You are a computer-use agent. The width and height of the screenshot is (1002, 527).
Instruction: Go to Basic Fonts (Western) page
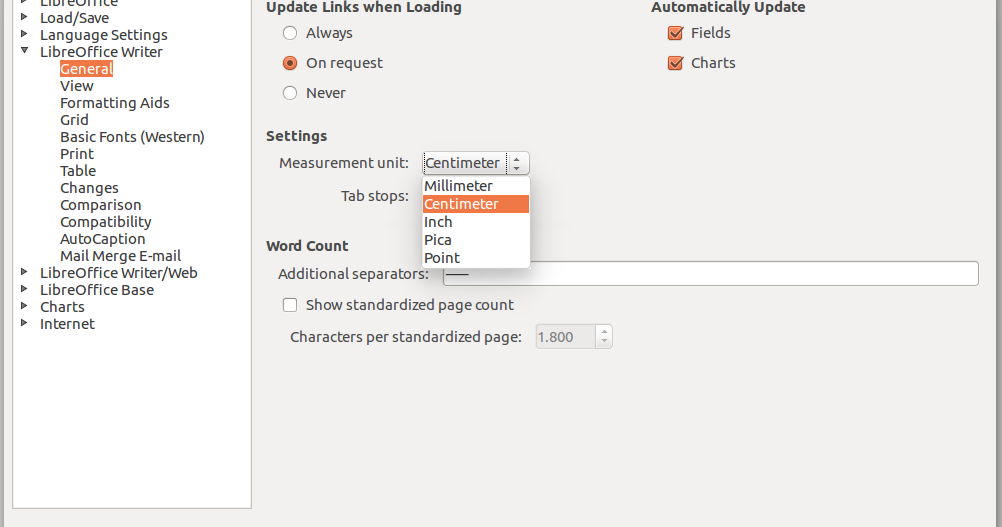pos(132,137)
